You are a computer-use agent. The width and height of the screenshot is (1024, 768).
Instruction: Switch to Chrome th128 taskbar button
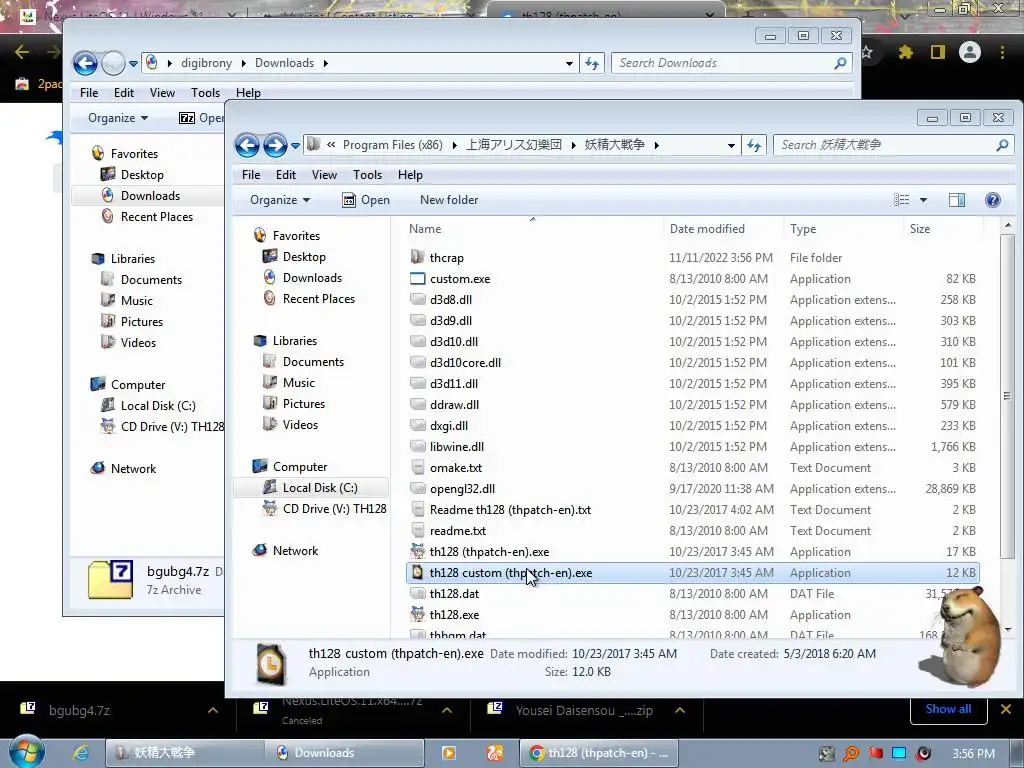click(599, 753)
